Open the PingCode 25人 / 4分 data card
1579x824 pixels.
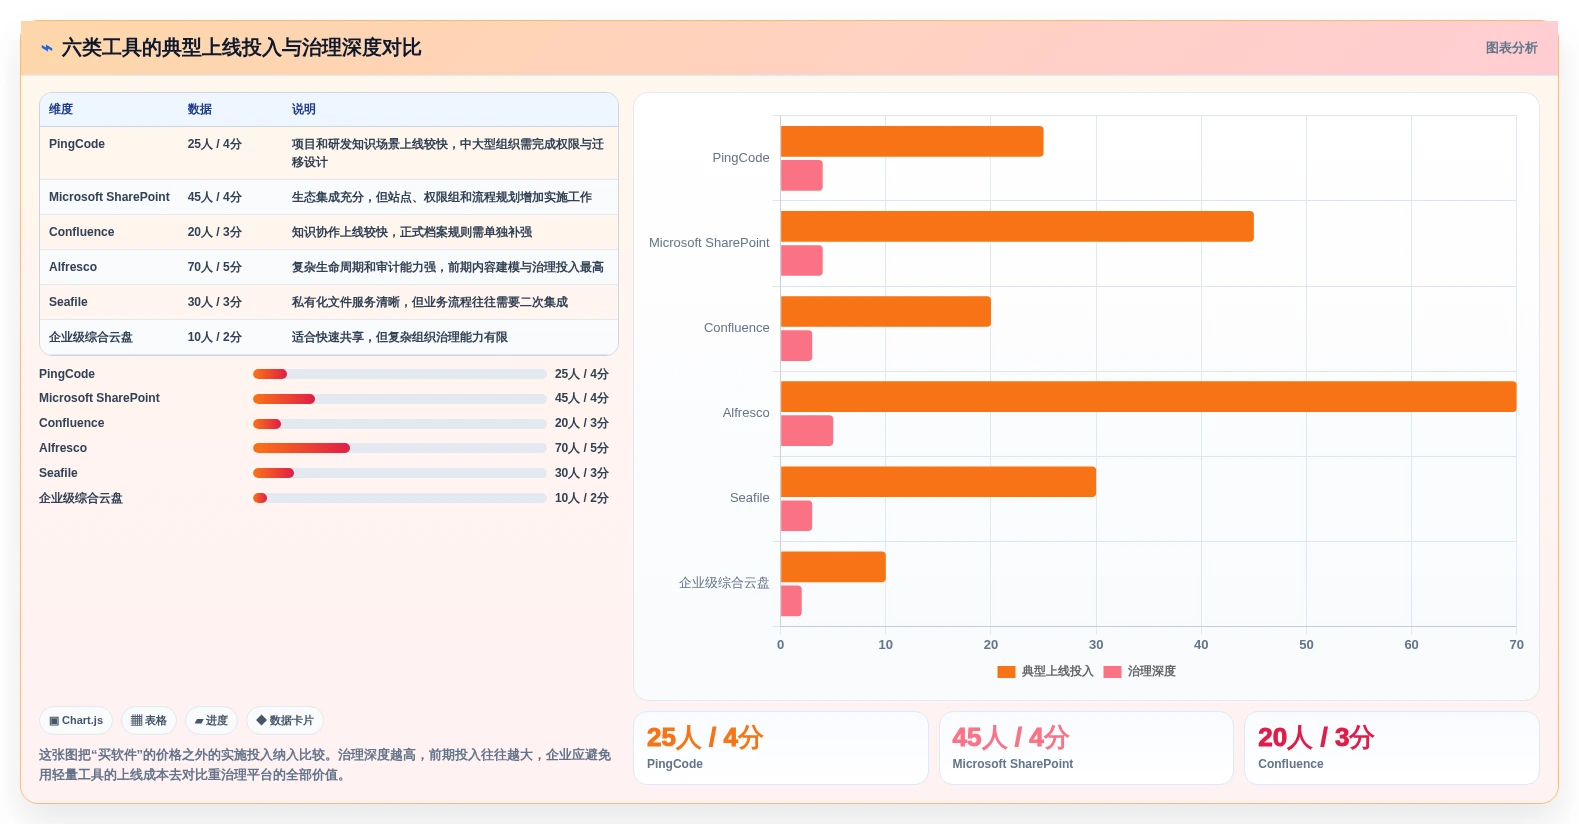pos(781,748)
